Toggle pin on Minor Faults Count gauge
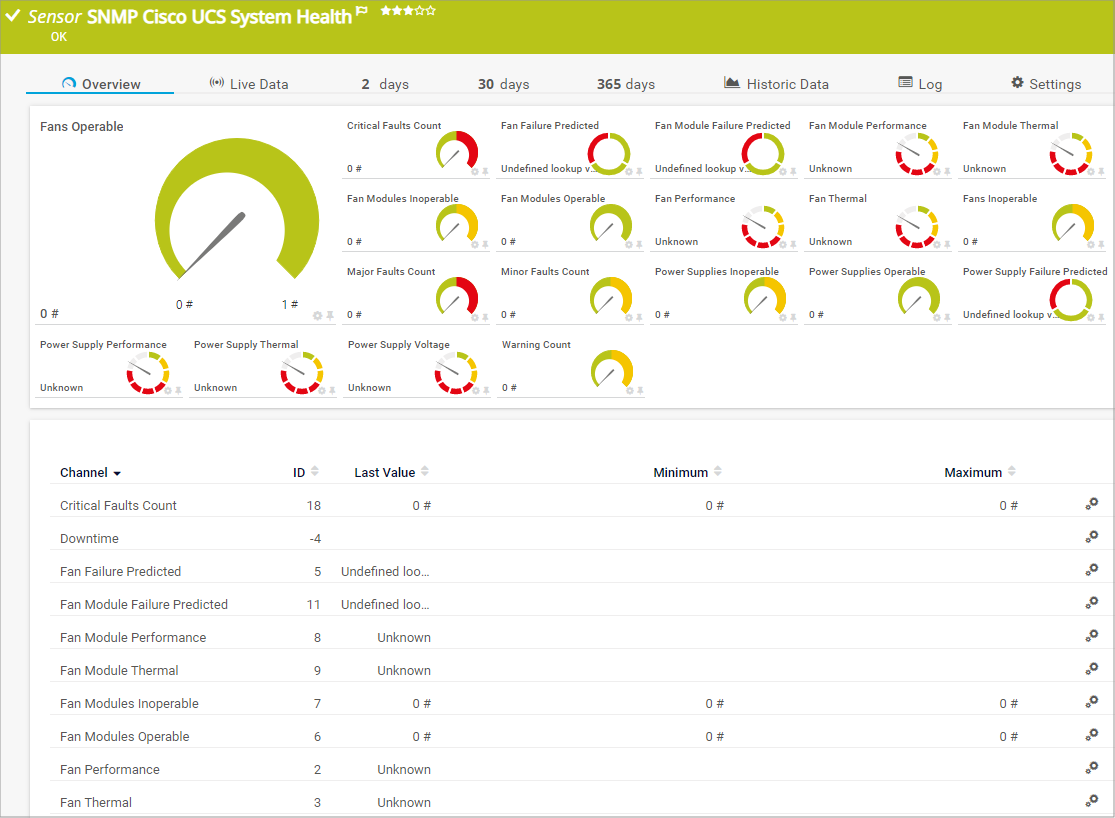Viewport: 1115px width, 818px height. pos(640,317)
